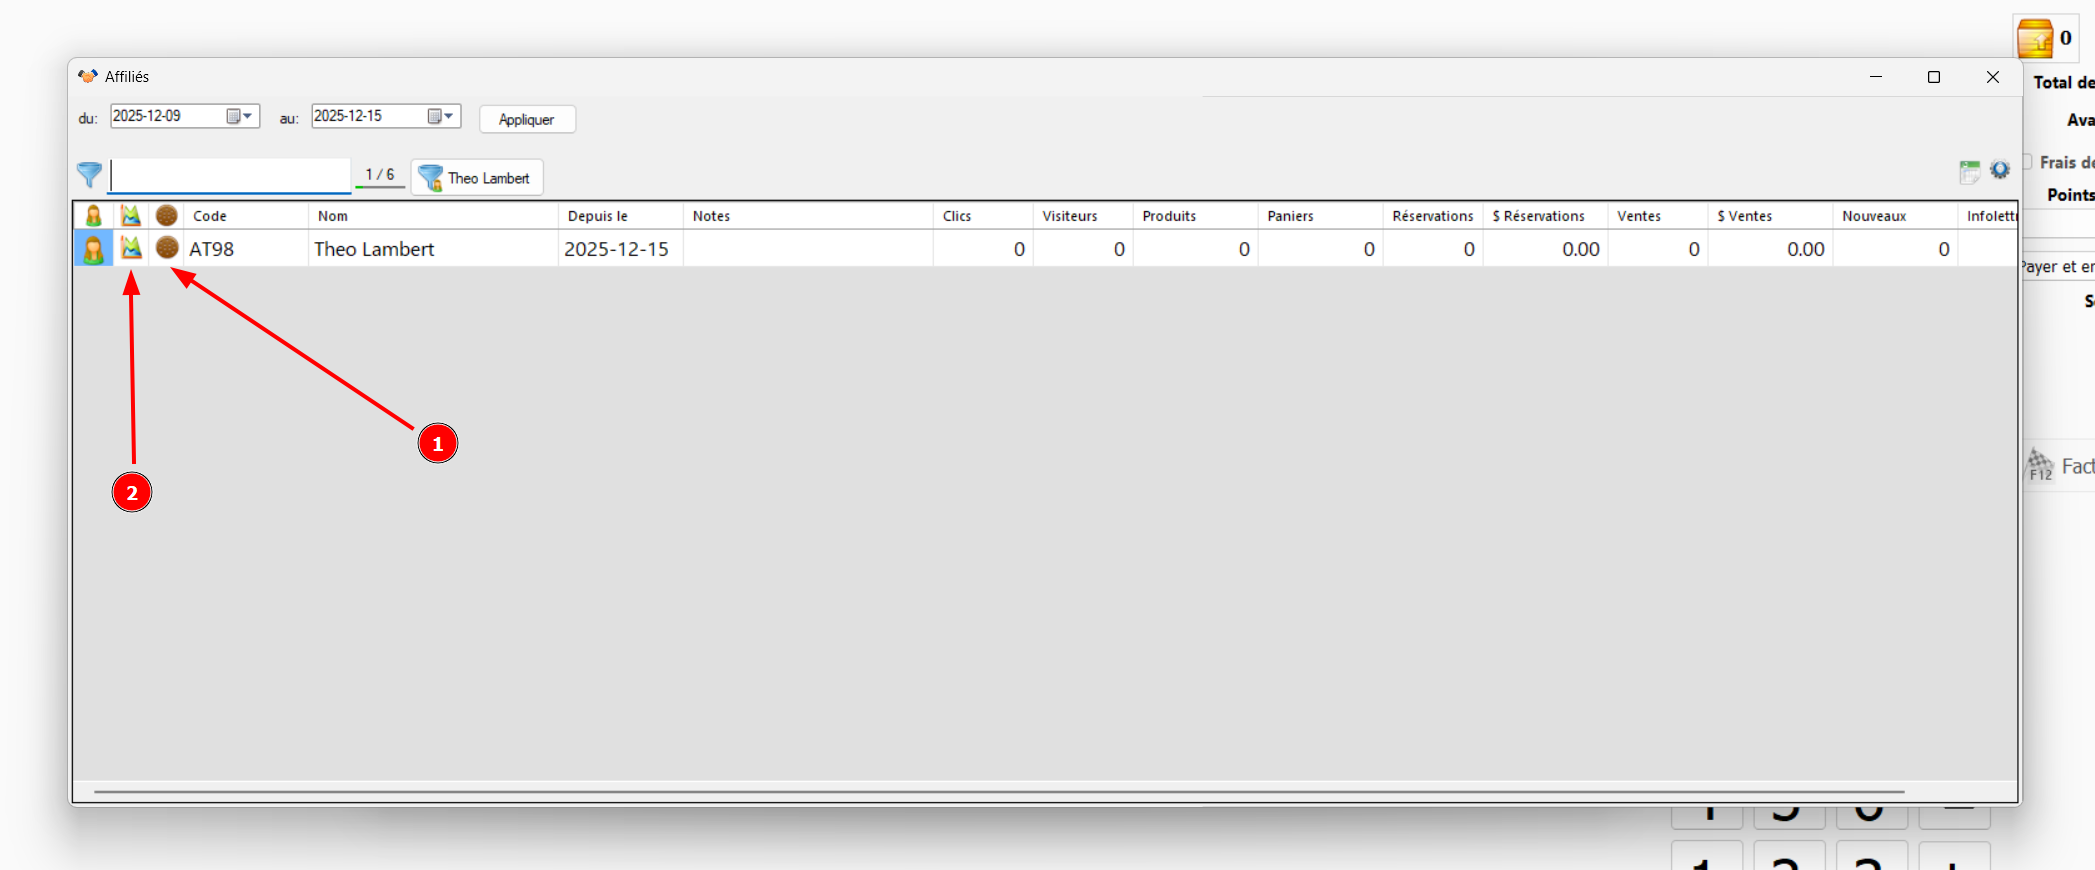Click the orange box icon with arrow
Viewport: 2095px width, 870px height.
2035,40
